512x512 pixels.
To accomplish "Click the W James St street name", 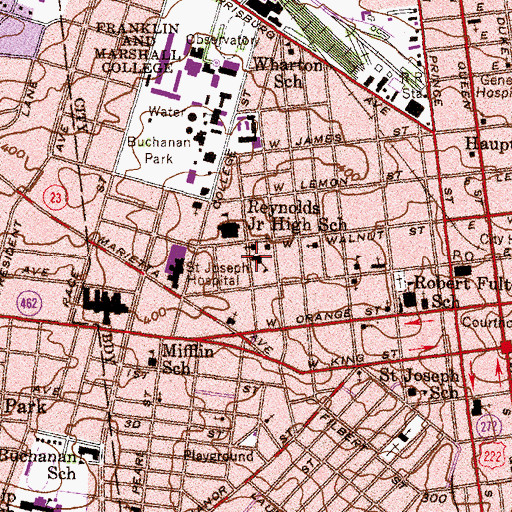I will coord(339,138).
